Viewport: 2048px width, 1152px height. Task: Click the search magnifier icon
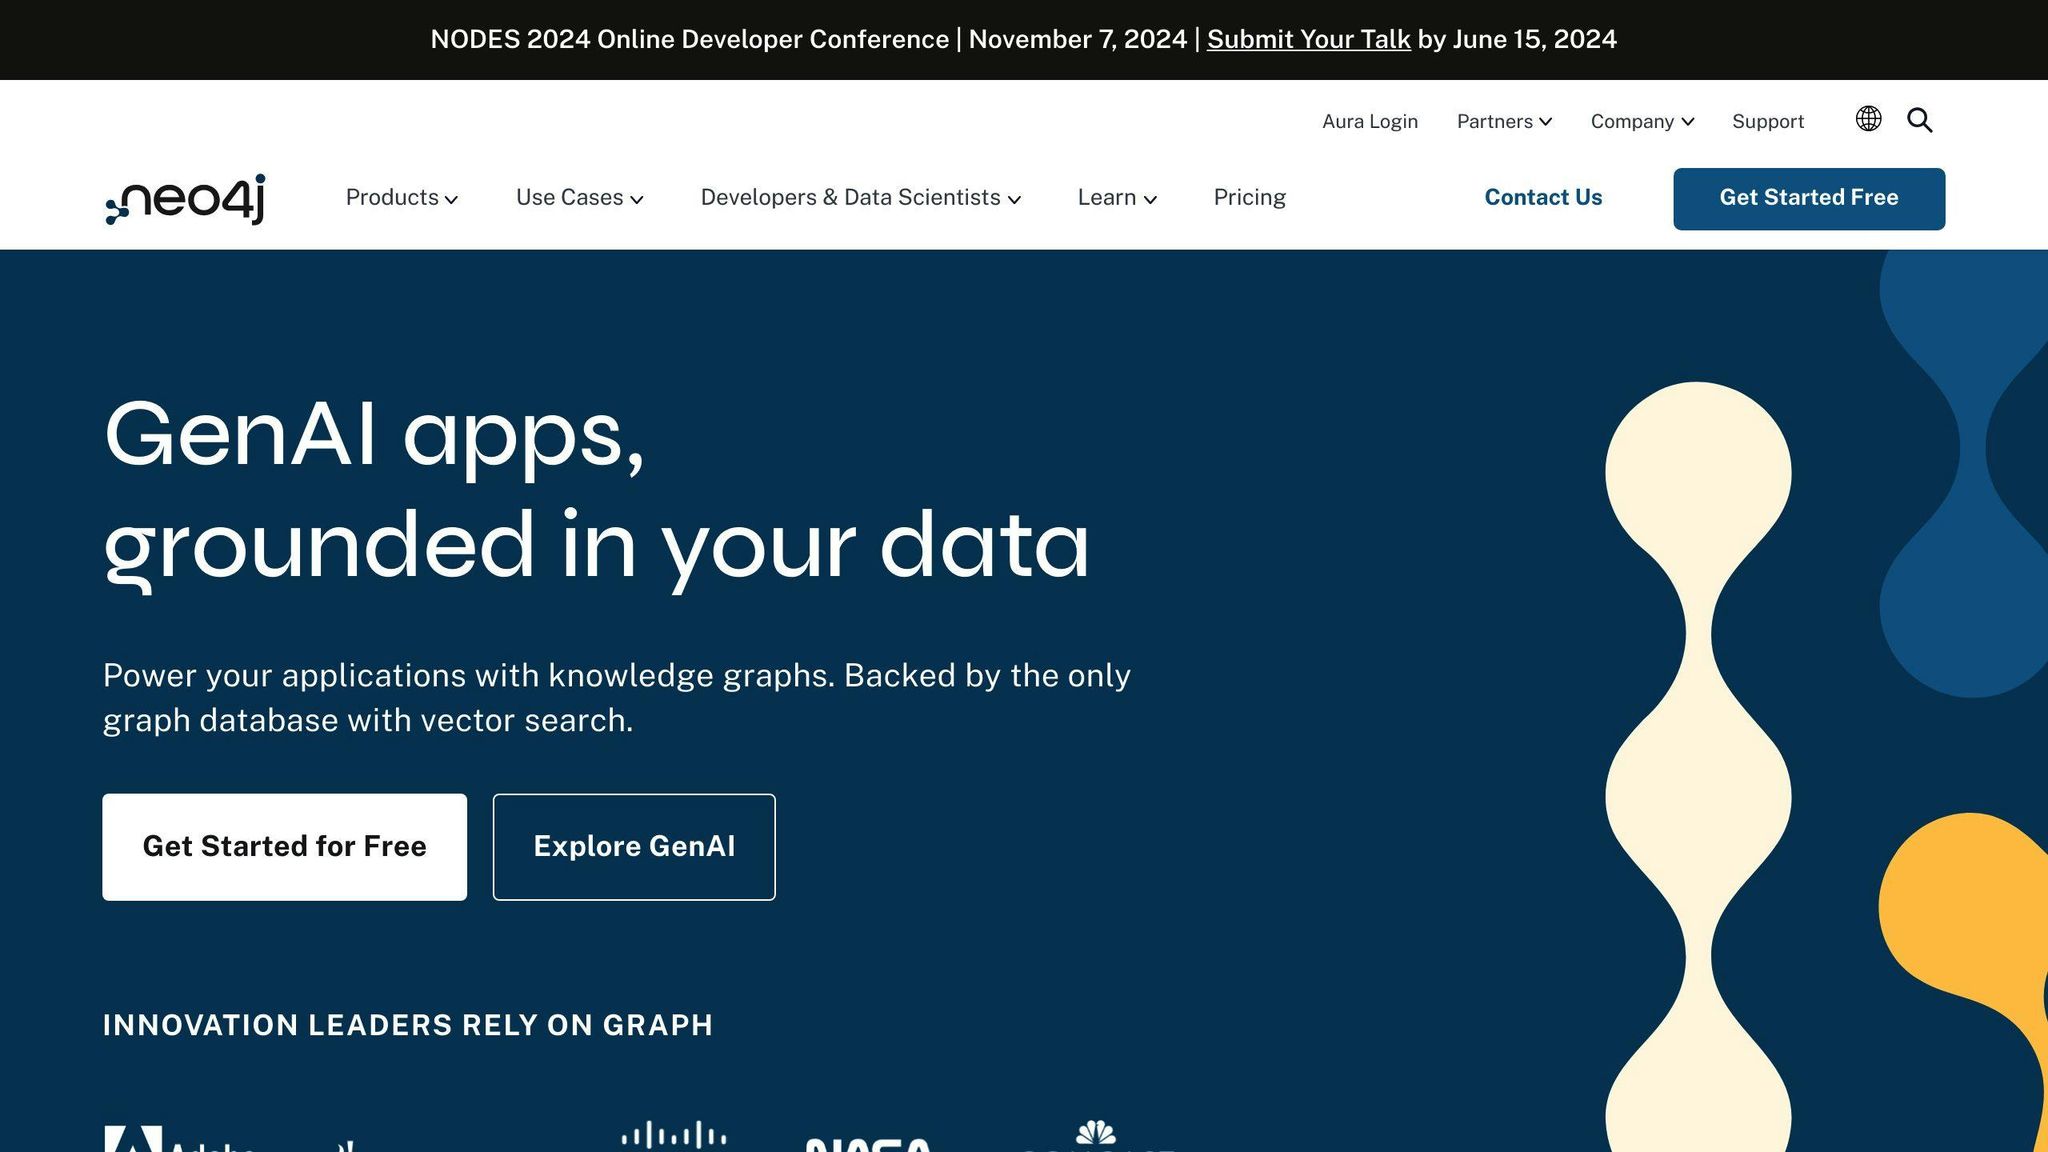[x=1919, y=120]
